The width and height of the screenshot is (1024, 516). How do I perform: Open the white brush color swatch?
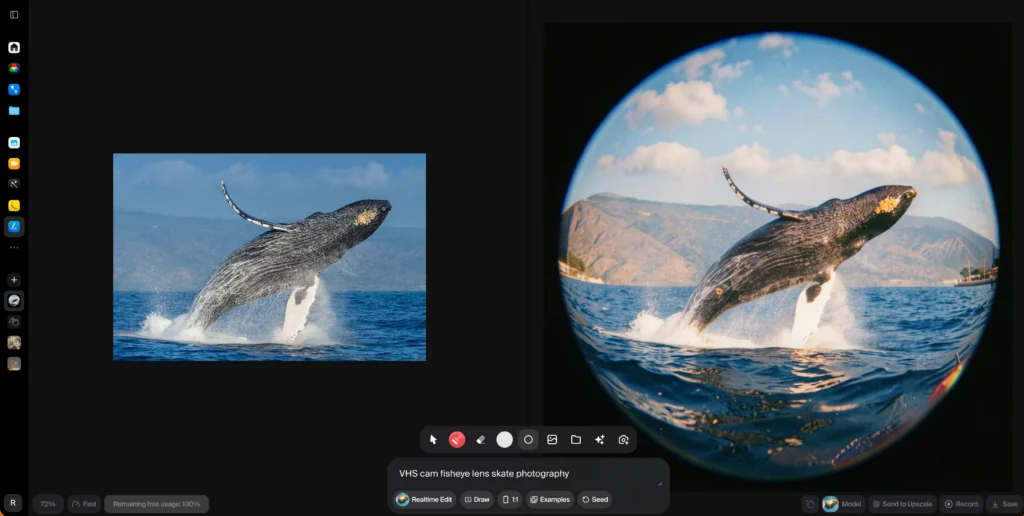click(504, 440)
